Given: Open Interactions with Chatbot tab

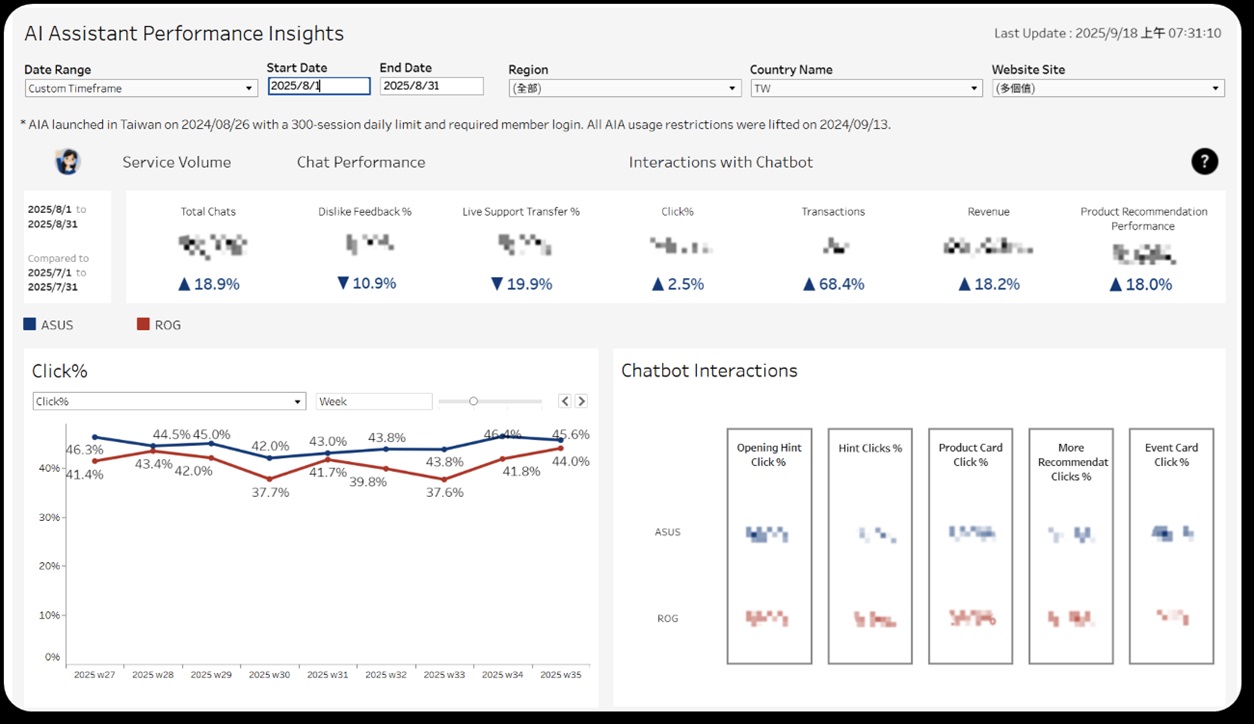Looking at the screenshot, I should (x=720, y=162).
